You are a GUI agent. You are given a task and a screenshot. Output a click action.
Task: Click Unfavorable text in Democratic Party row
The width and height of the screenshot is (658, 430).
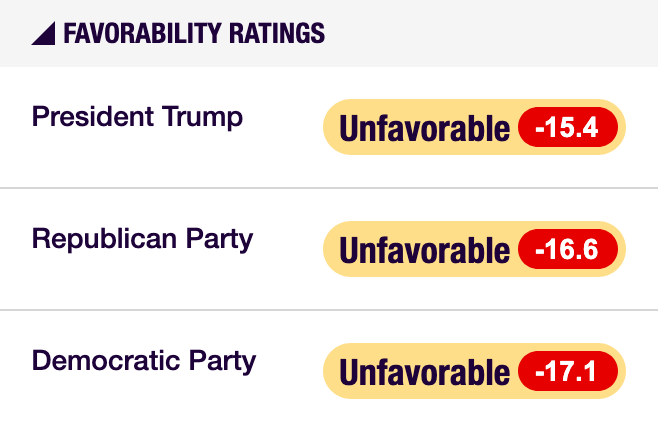click(424, 372)
